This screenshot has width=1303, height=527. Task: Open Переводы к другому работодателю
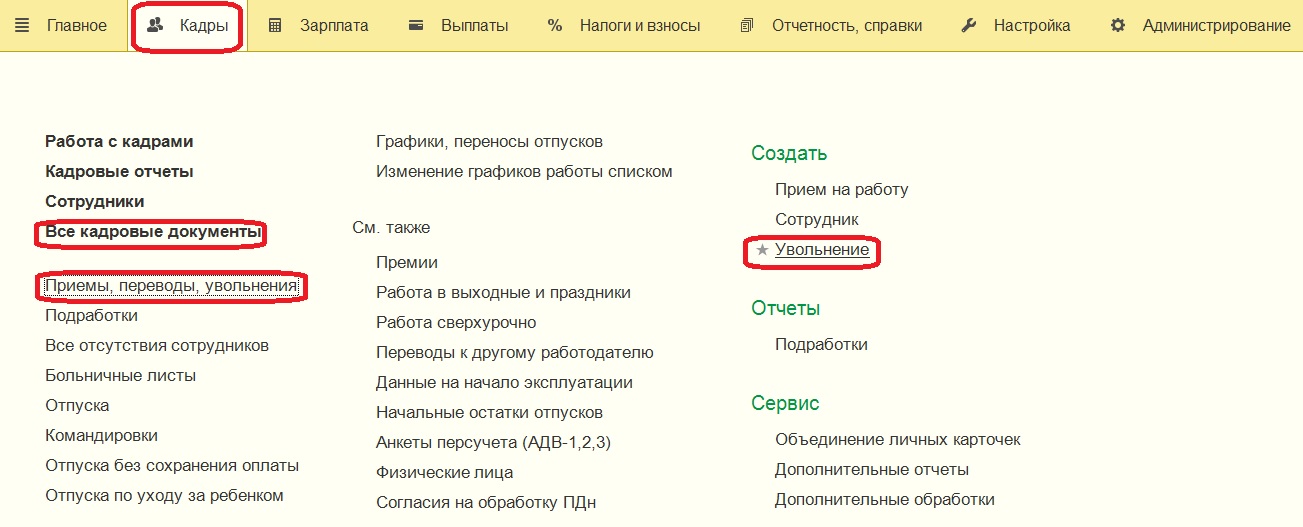click(515, 353)
